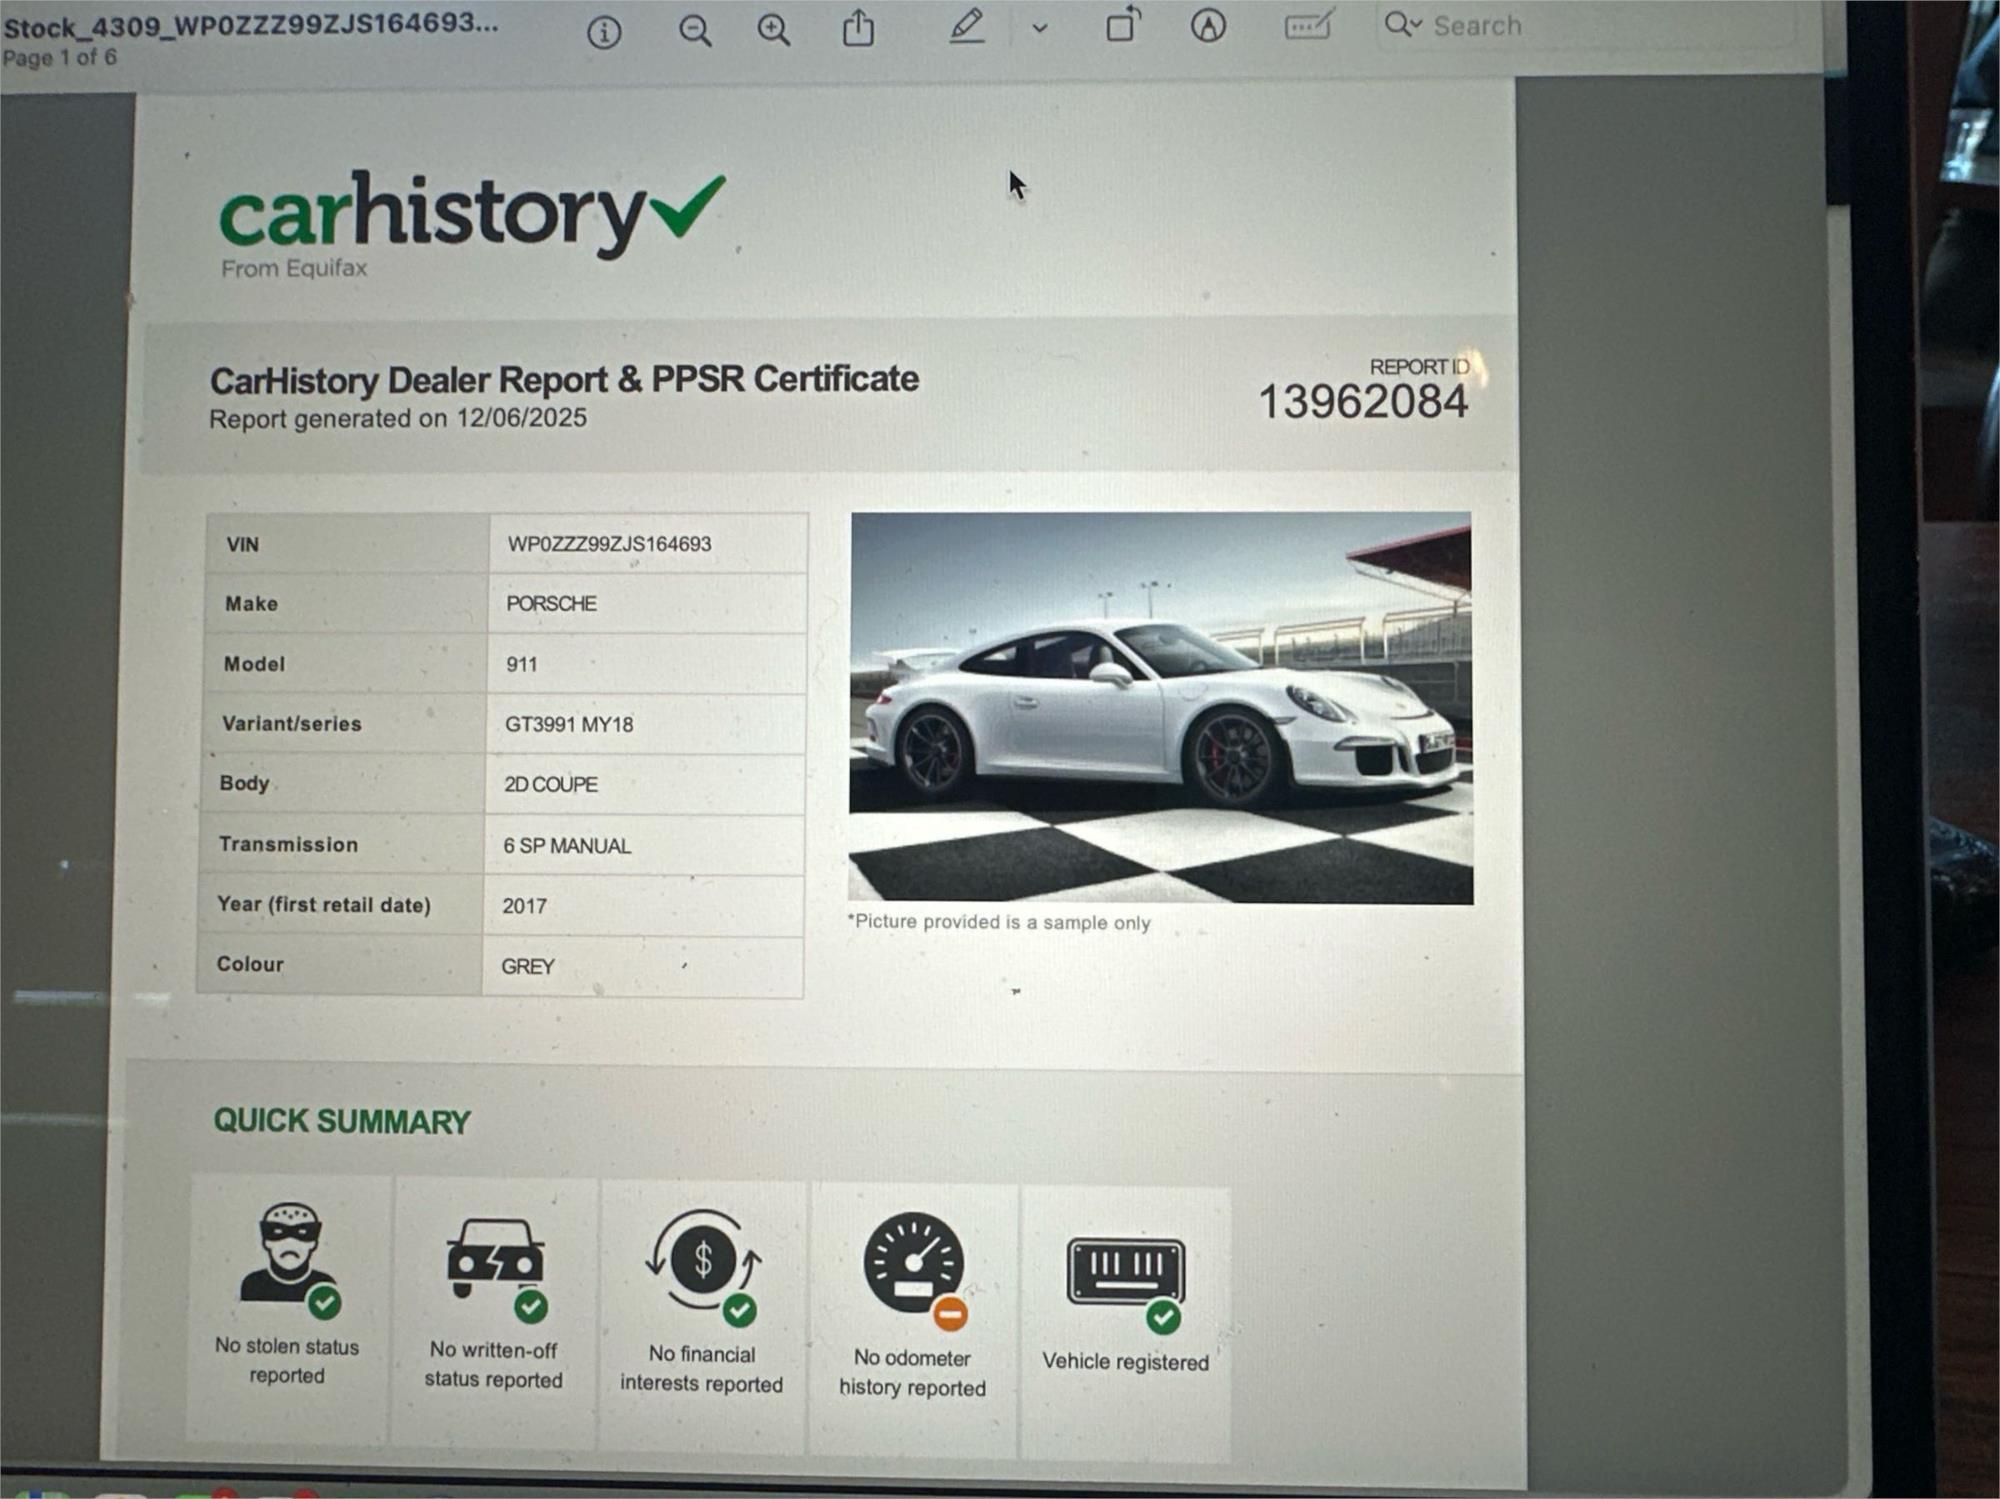Click 'No stolen status reported' text

[x=287, y=1361]
